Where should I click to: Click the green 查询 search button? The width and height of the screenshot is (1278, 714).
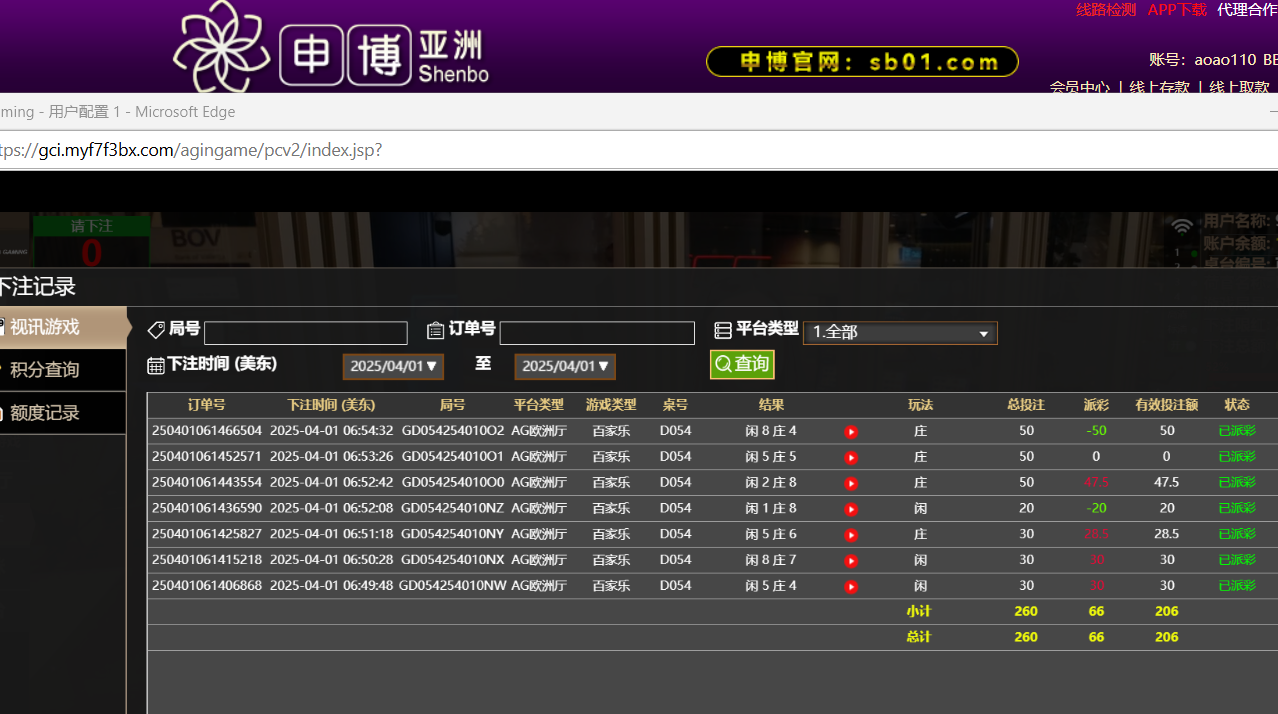coord(742,364)
